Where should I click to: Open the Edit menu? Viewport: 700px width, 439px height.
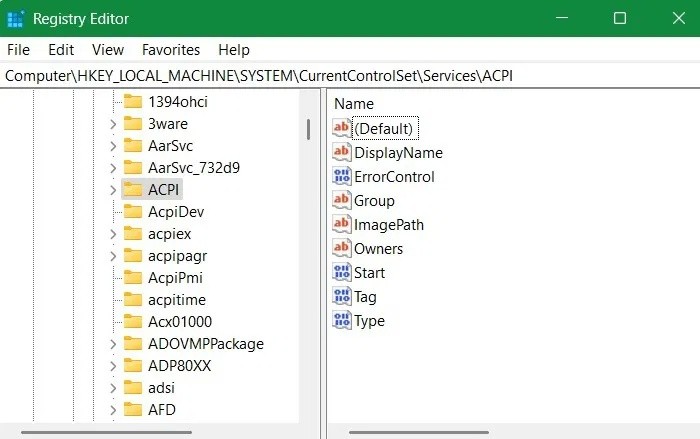[x=61, y=49]
